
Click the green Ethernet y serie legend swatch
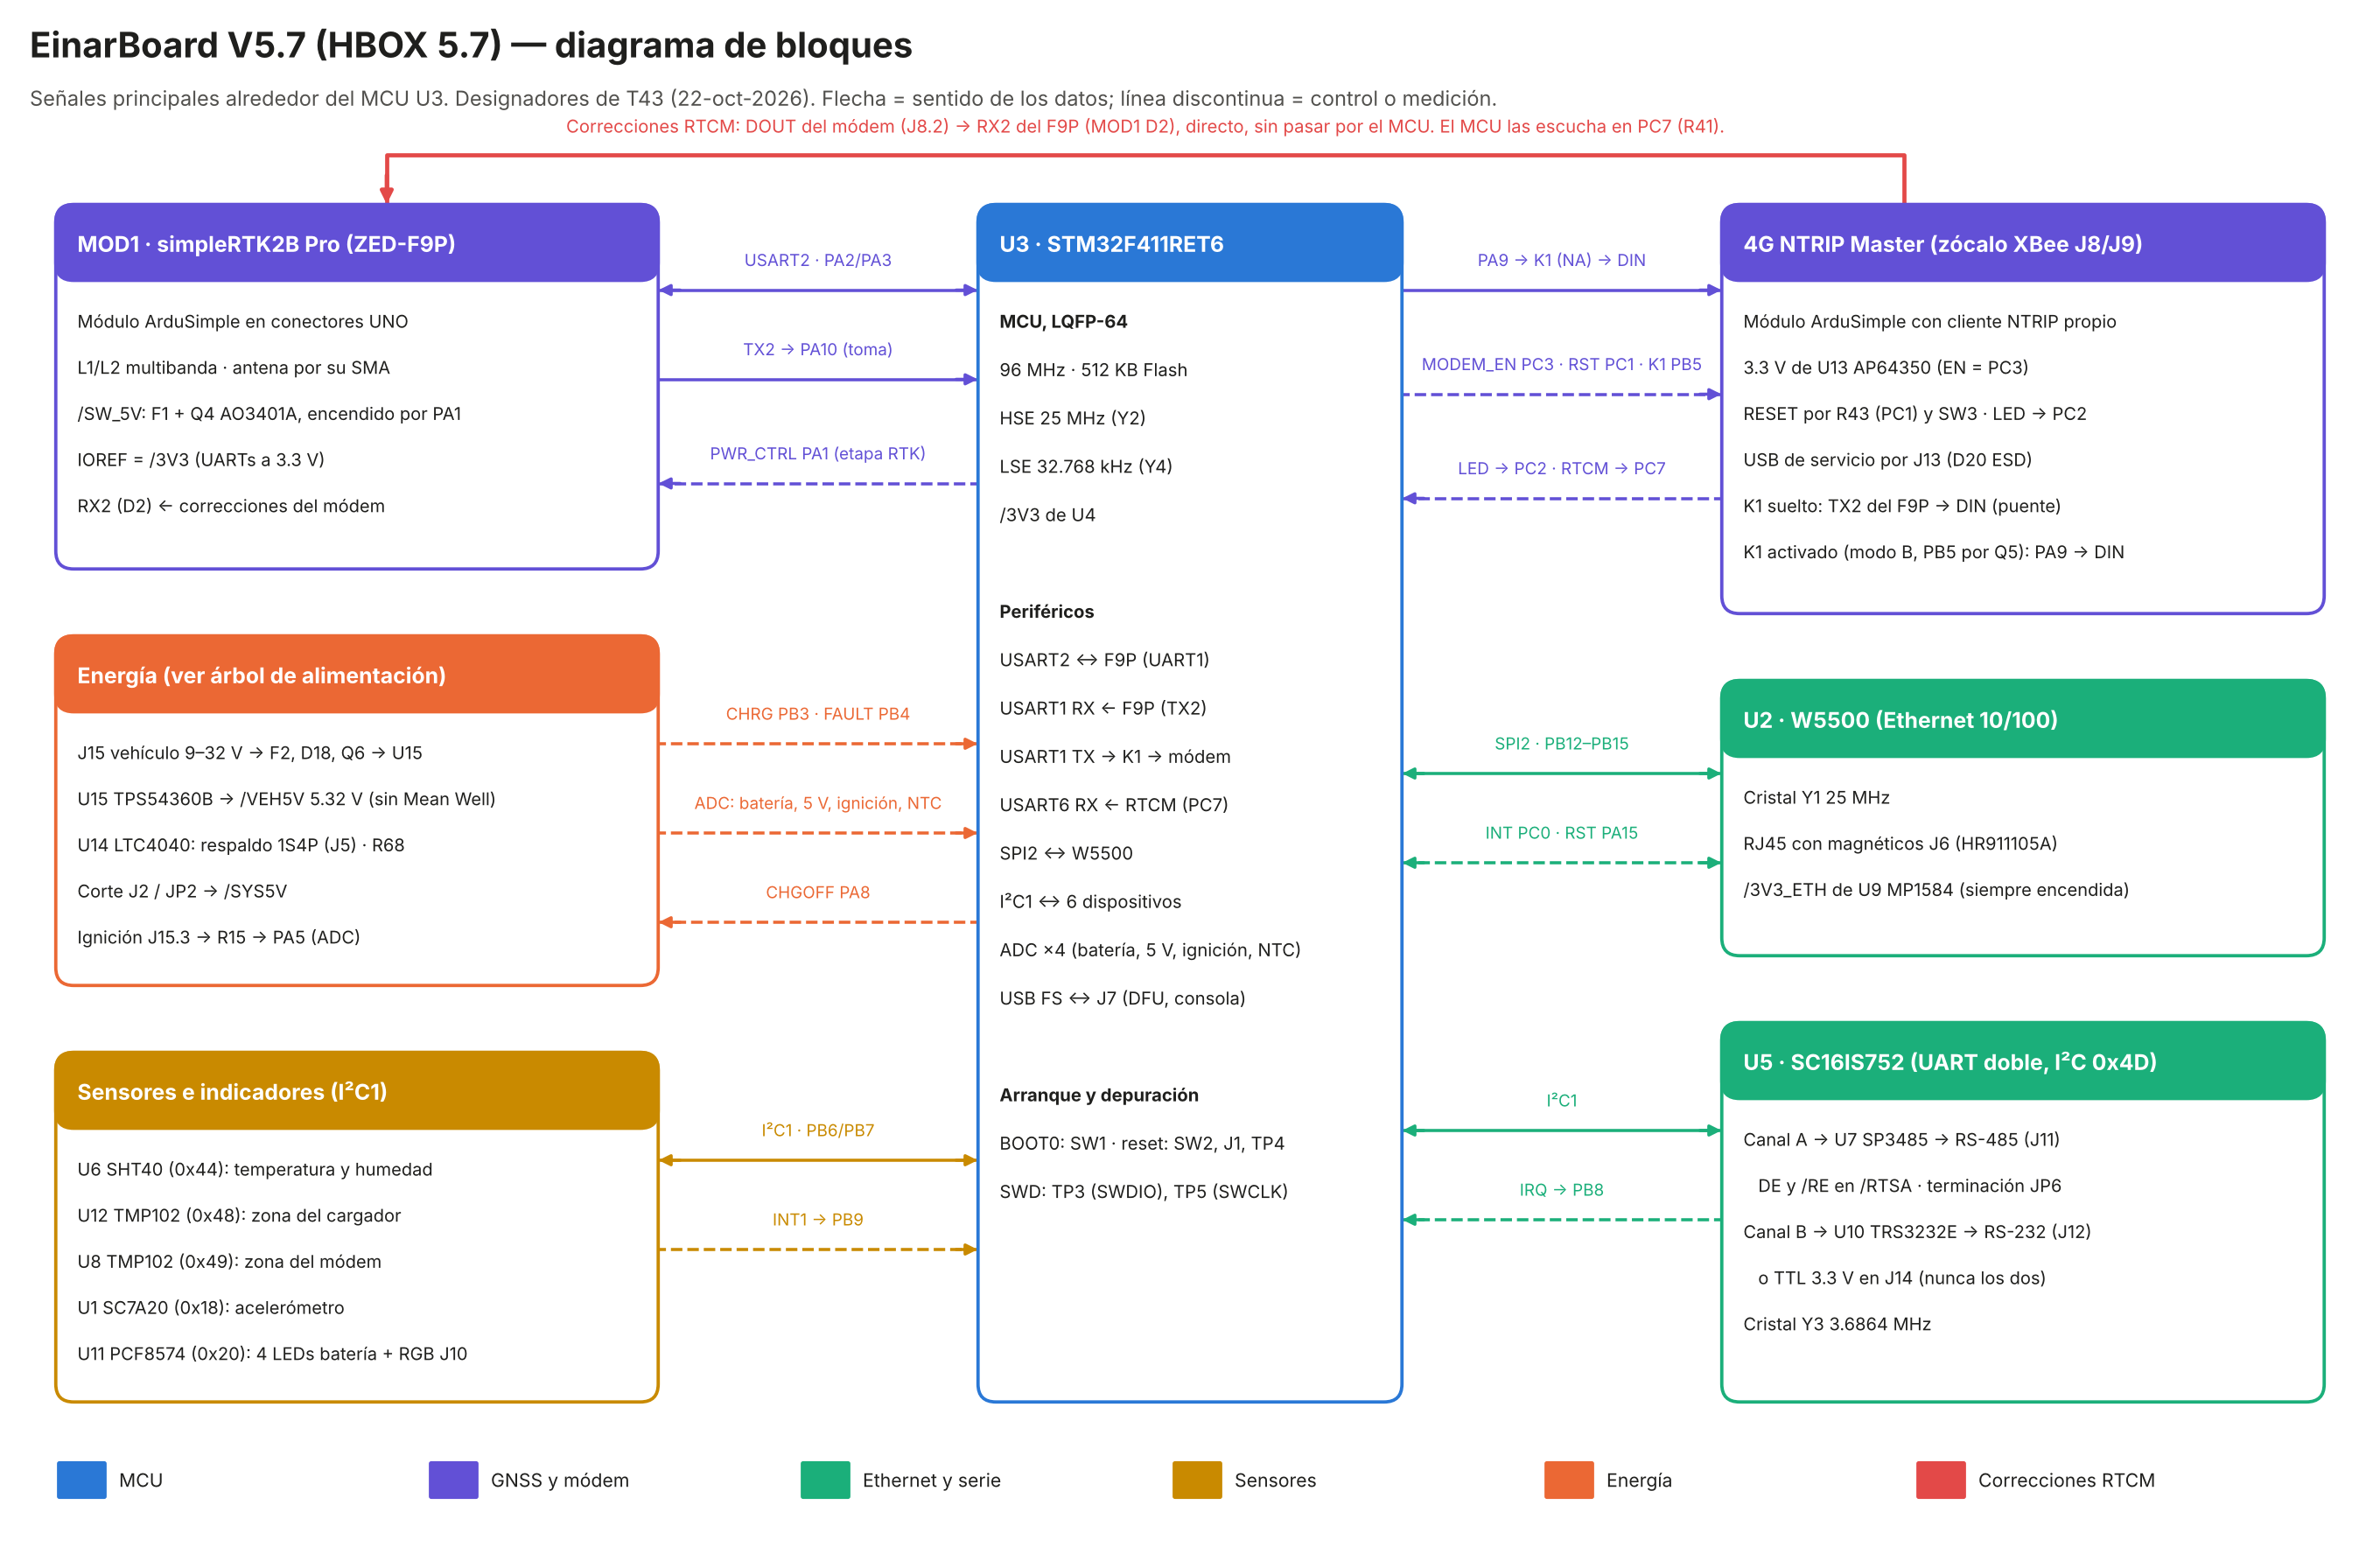pos(825,1479)
